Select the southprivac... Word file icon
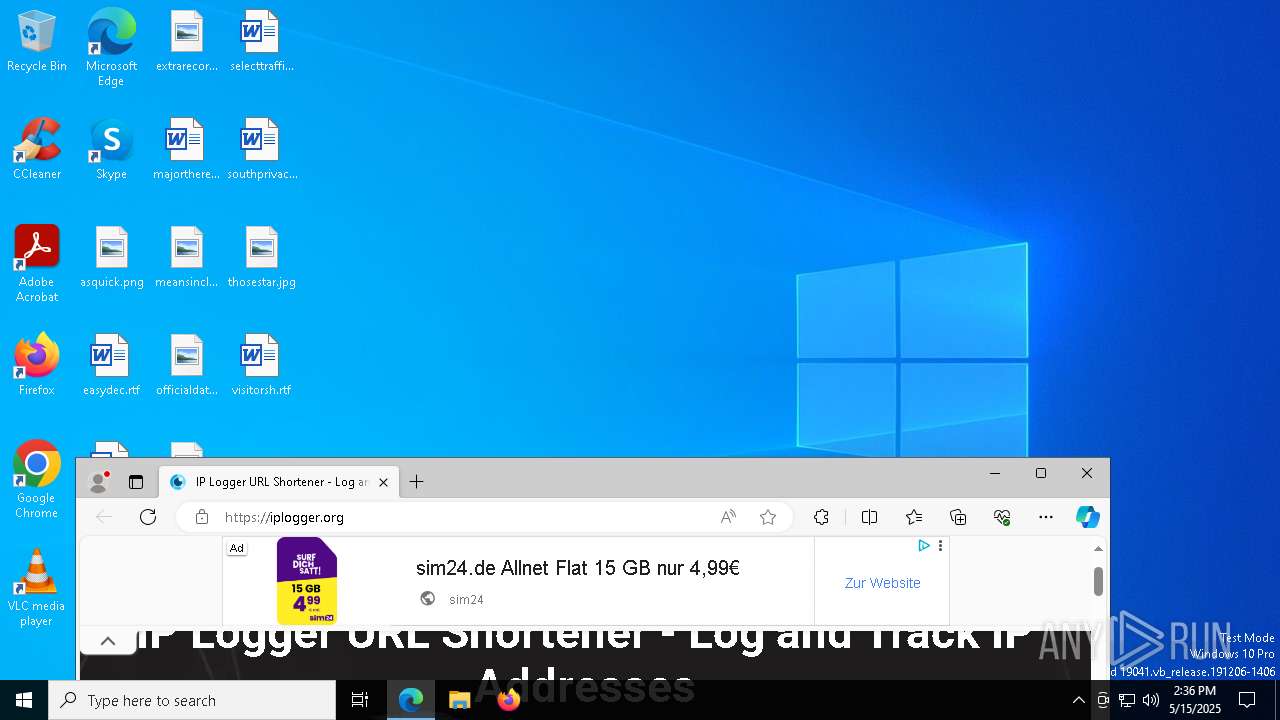 coord(261,150)
